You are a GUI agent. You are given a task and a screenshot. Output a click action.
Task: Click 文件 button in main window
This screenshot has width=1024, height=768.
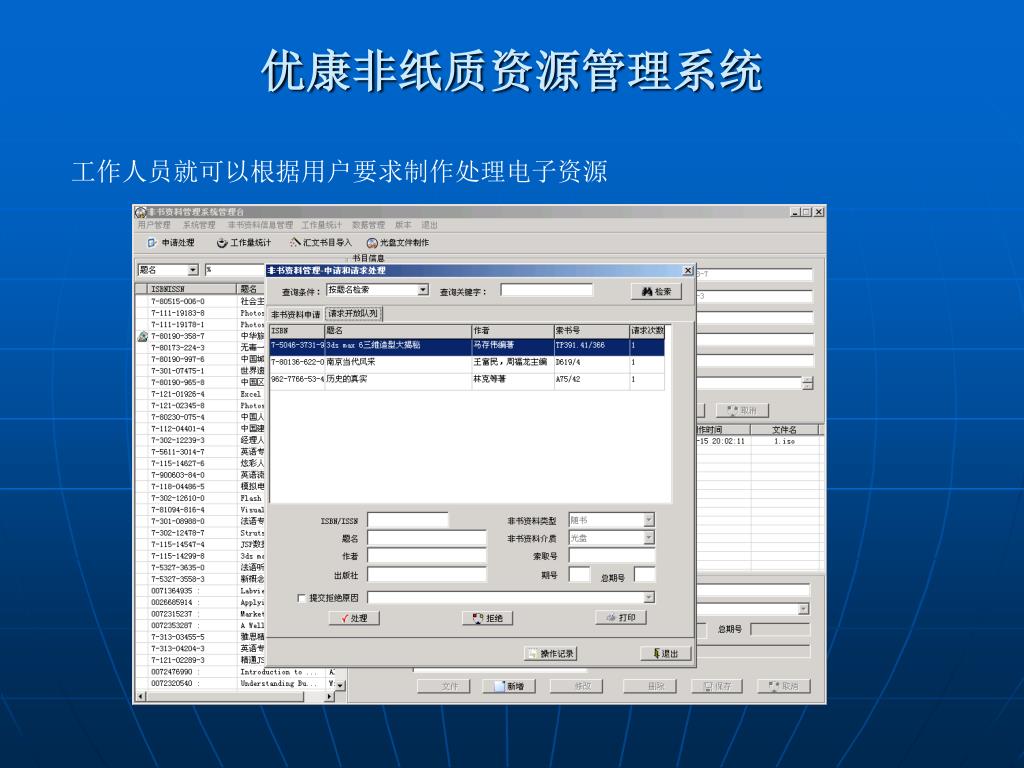[443, 686]
